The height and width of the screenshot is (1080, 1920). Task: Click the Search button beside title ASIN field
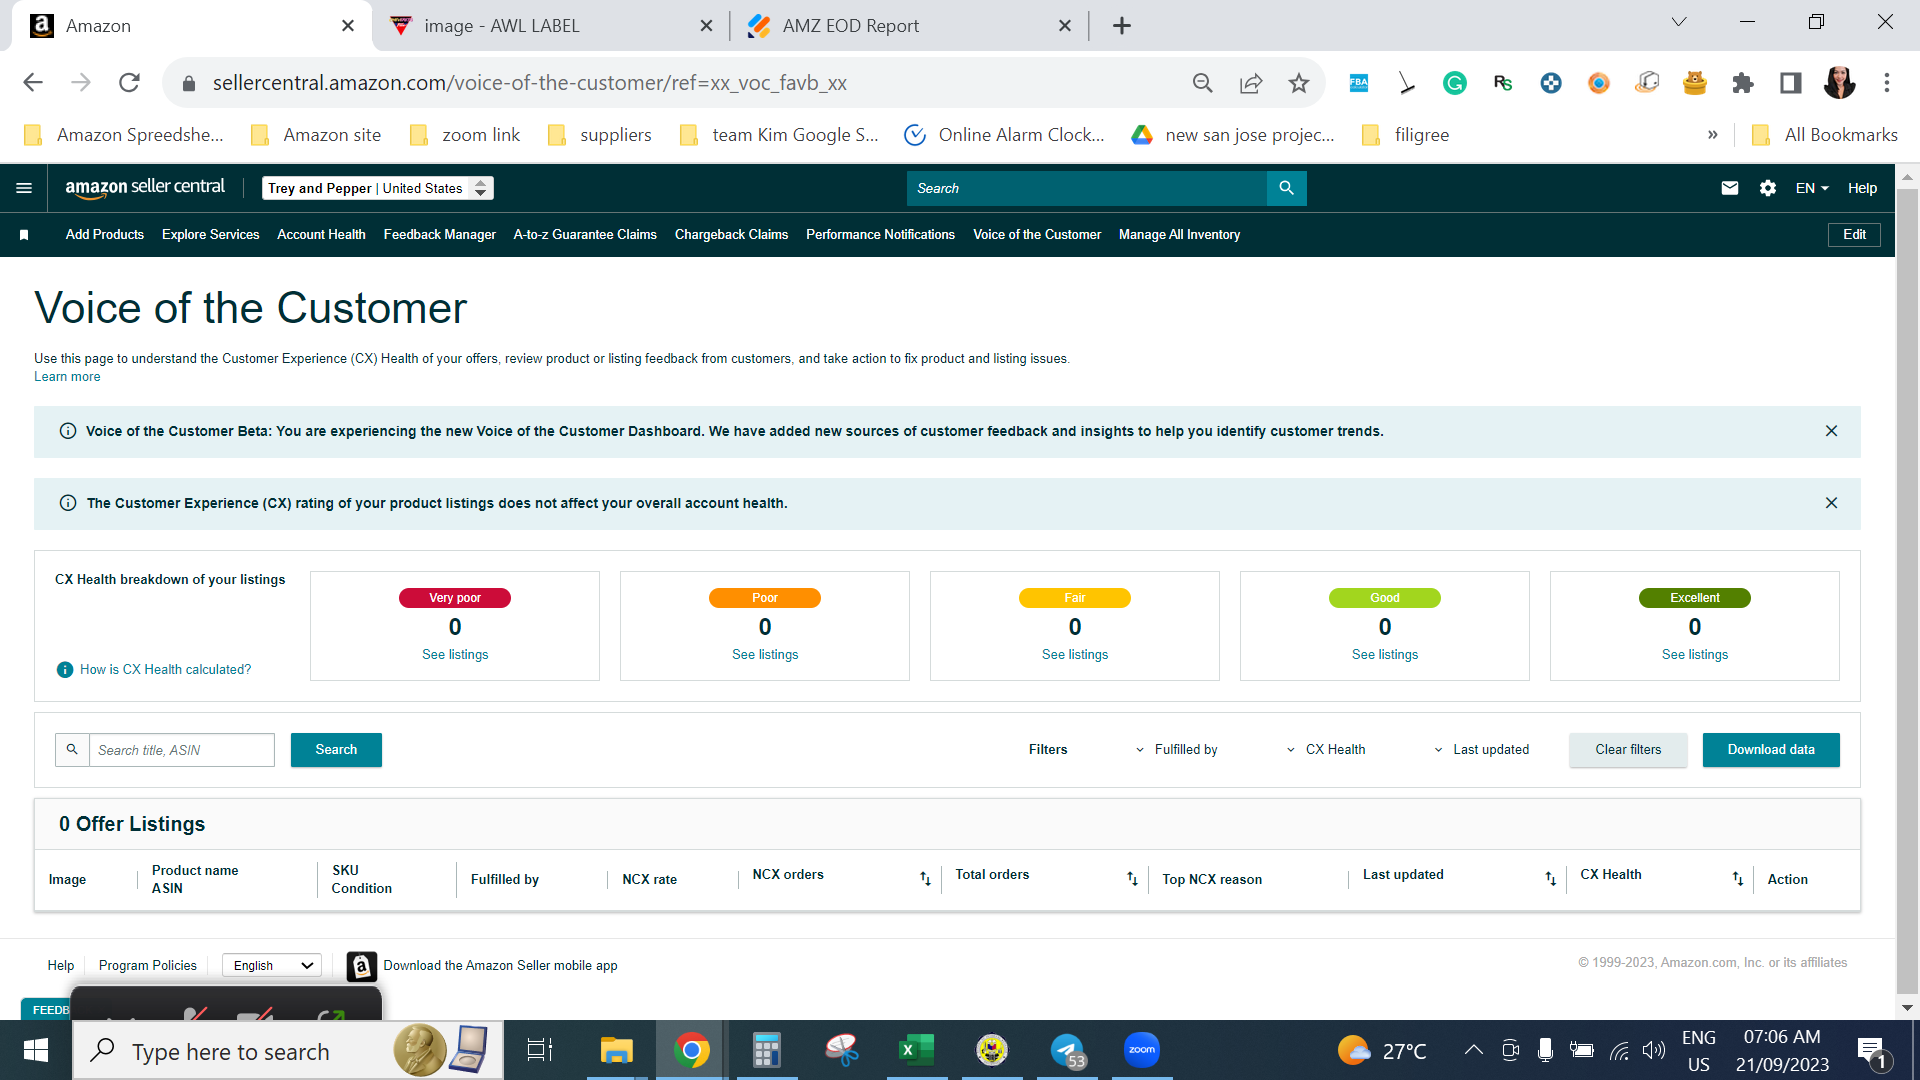pos(336,750)
